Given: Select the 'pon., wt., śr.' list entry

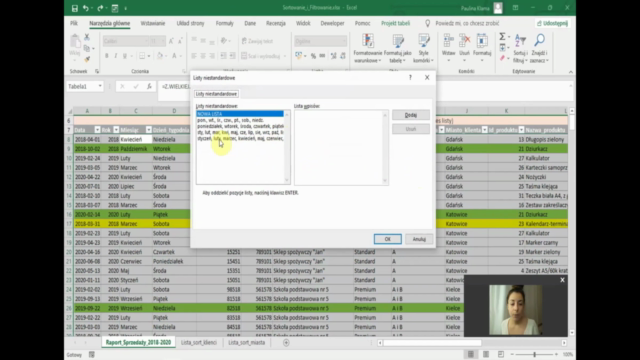Looking at the screenshot, I should point(240,120).
